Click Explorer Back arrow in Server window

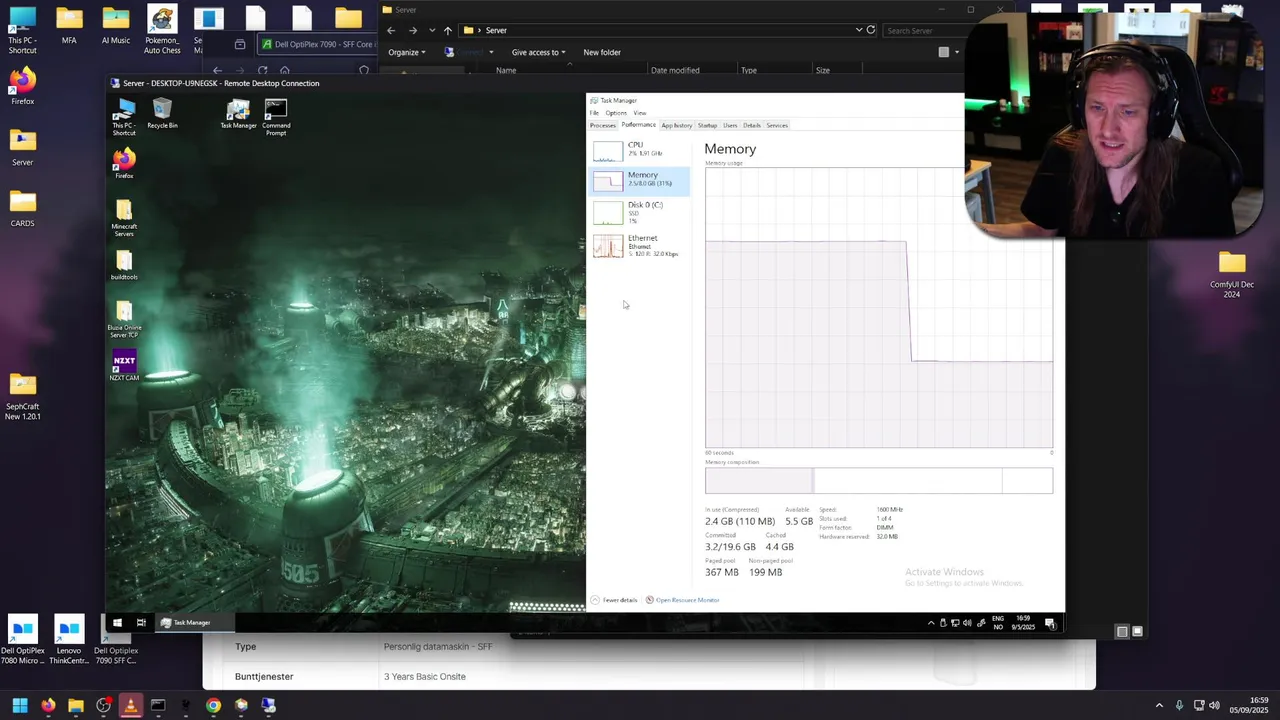[x=391, y=30]
